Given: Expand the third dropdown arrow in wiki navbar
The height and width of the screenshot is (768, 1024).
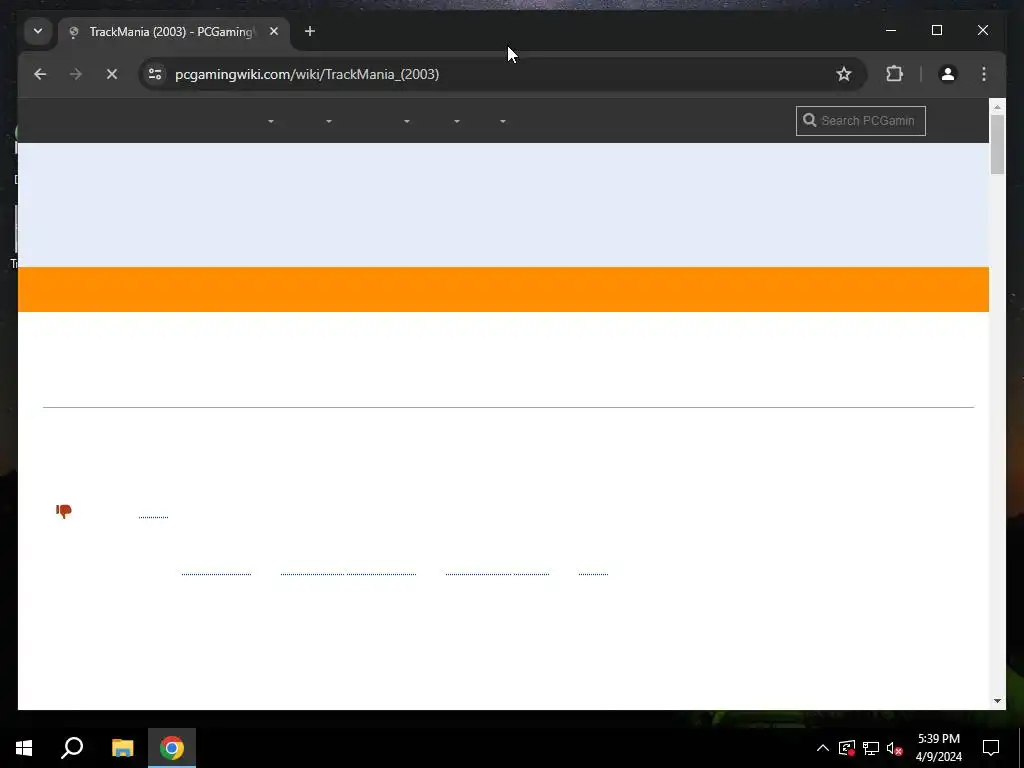Looking at the screenshot, I should [406, 121].
